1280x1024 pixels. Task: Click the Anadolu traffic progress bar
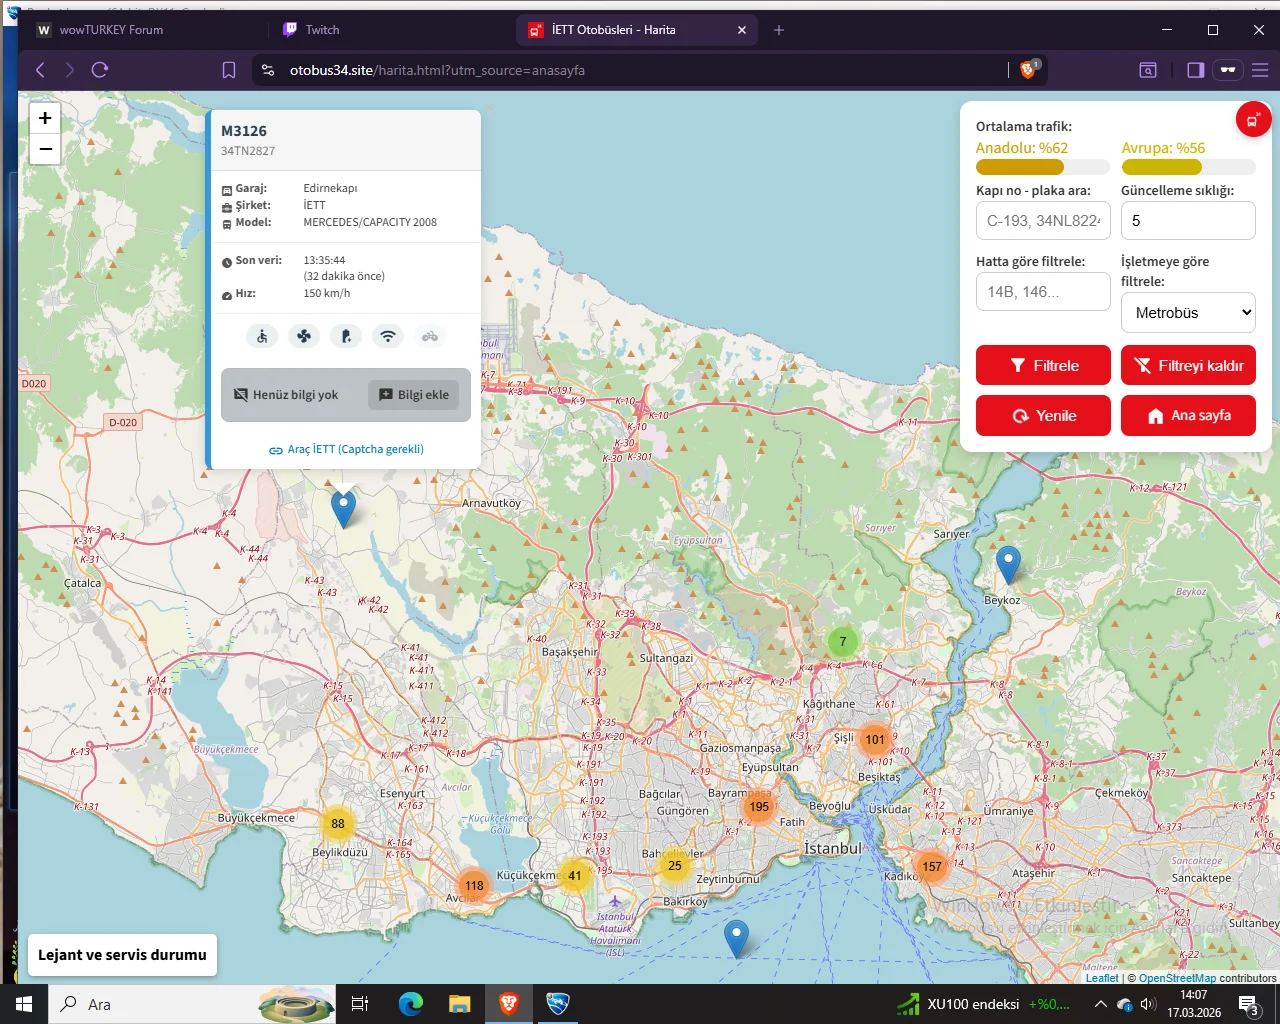coord(1042,168)
